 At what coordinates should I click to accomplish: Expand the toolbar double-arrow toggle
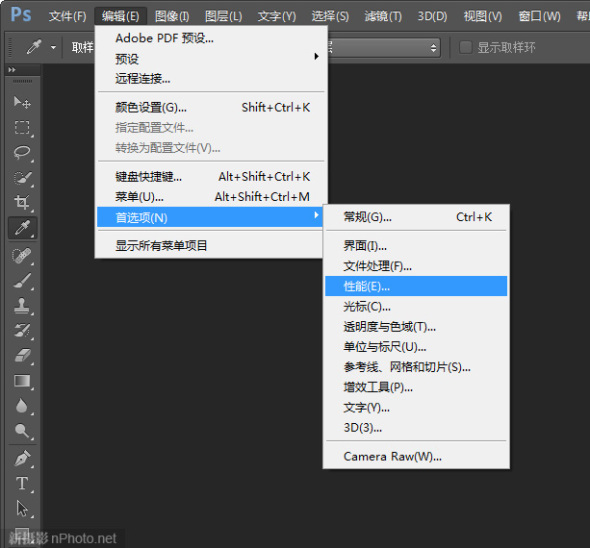point(12,70)
